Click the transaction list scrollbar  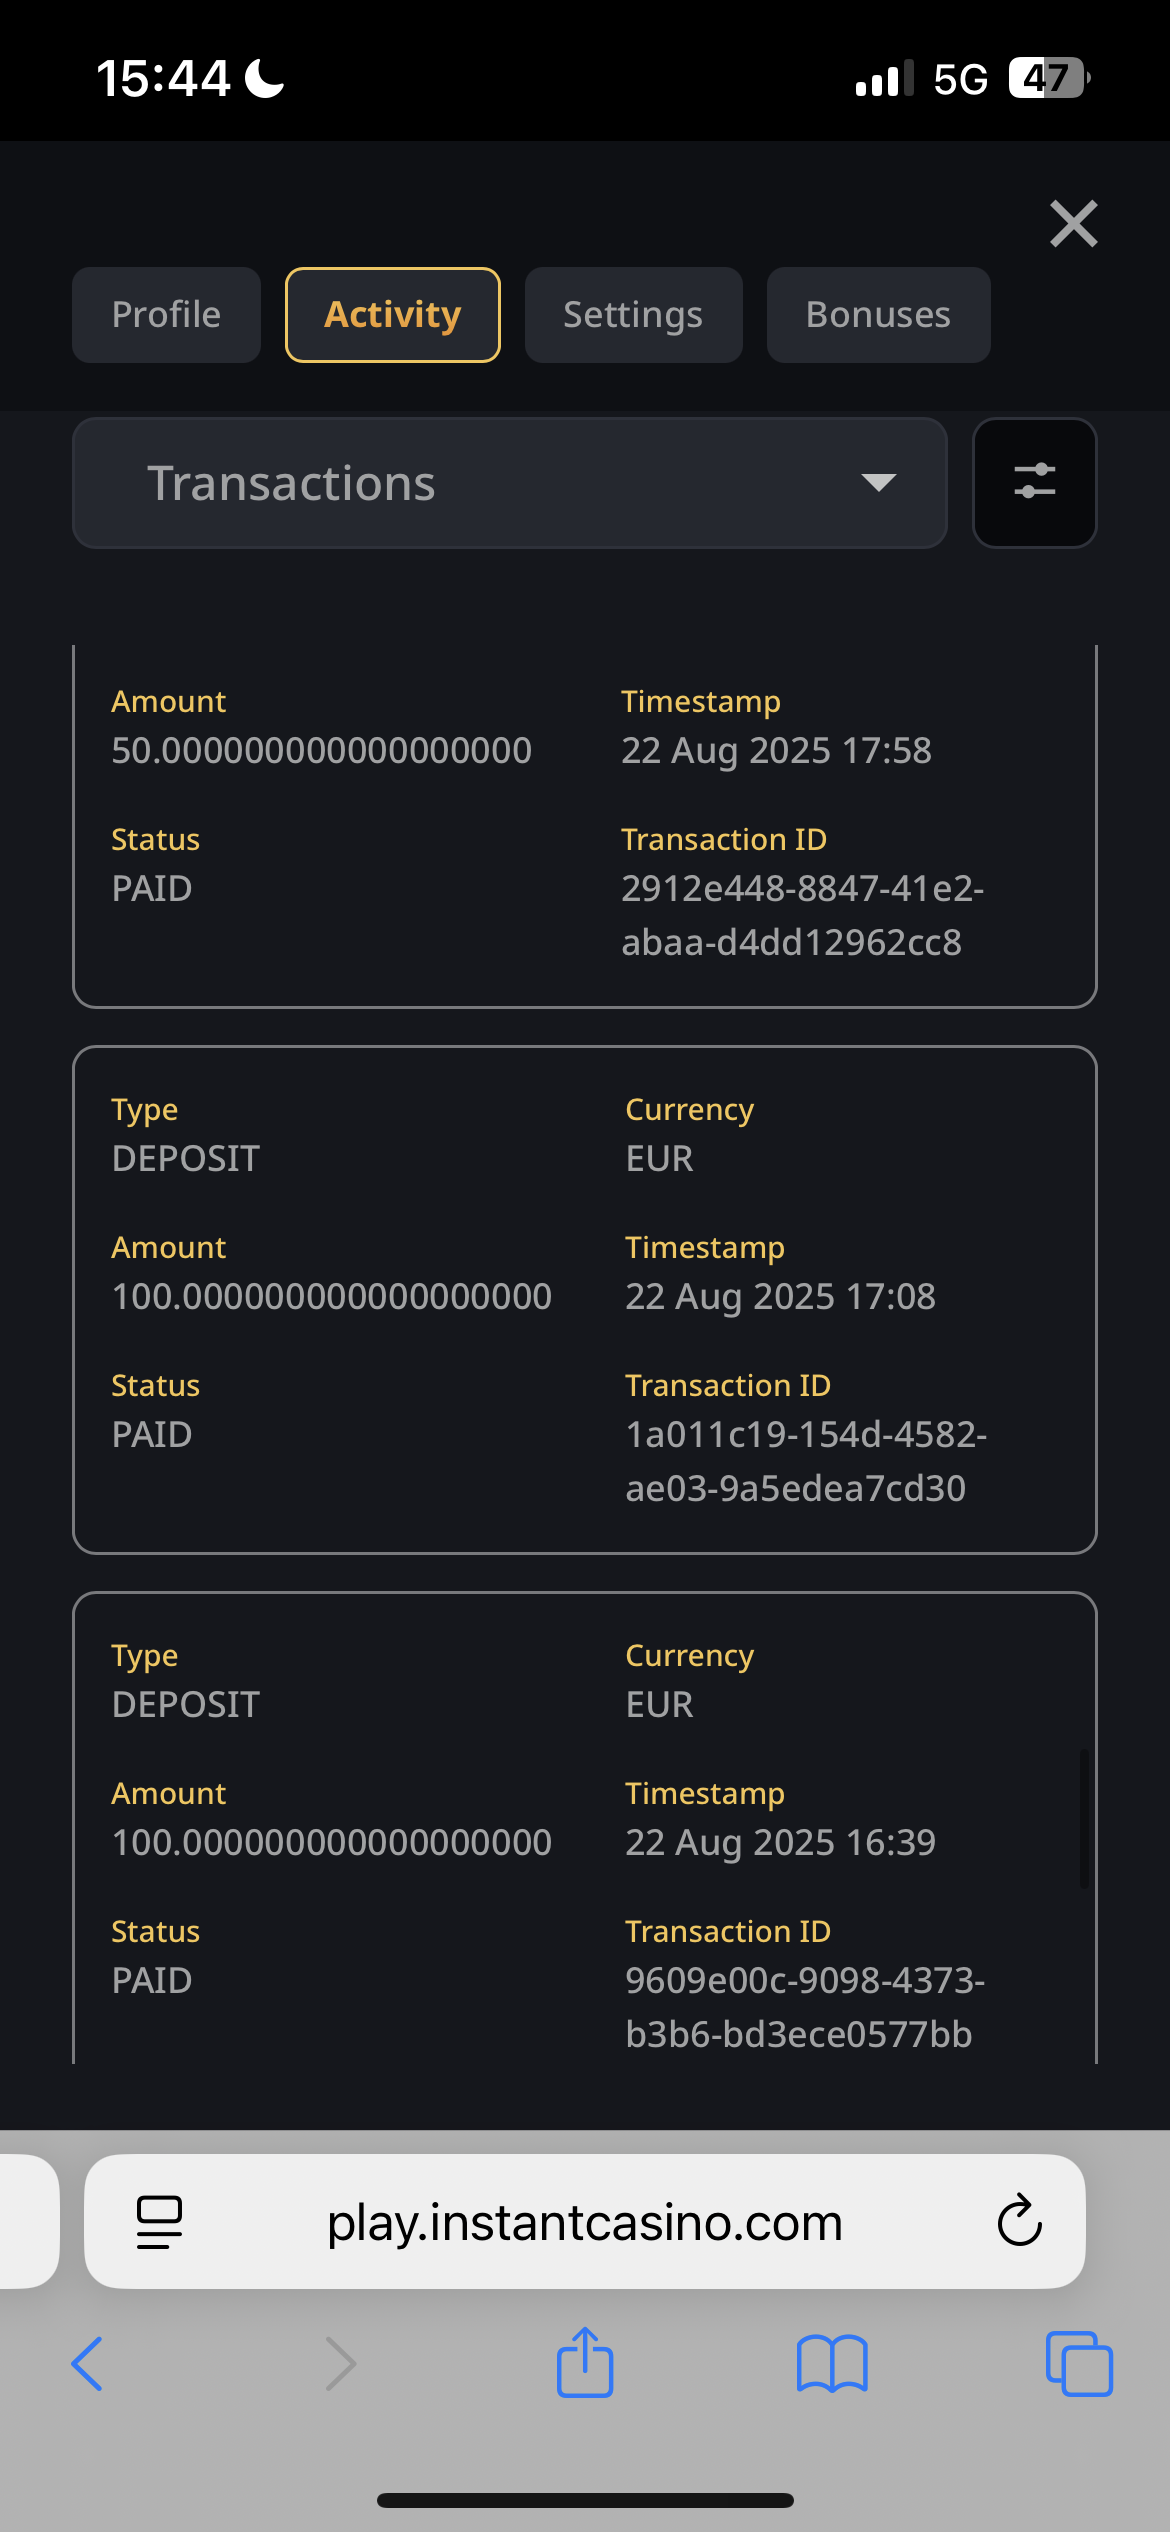[1083, 1818]
